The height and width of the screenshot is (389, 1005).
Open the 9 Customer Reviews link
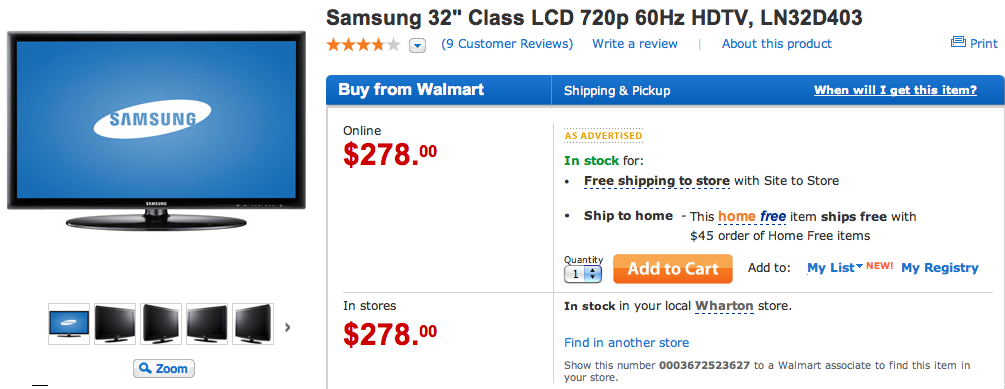point(507,44)
